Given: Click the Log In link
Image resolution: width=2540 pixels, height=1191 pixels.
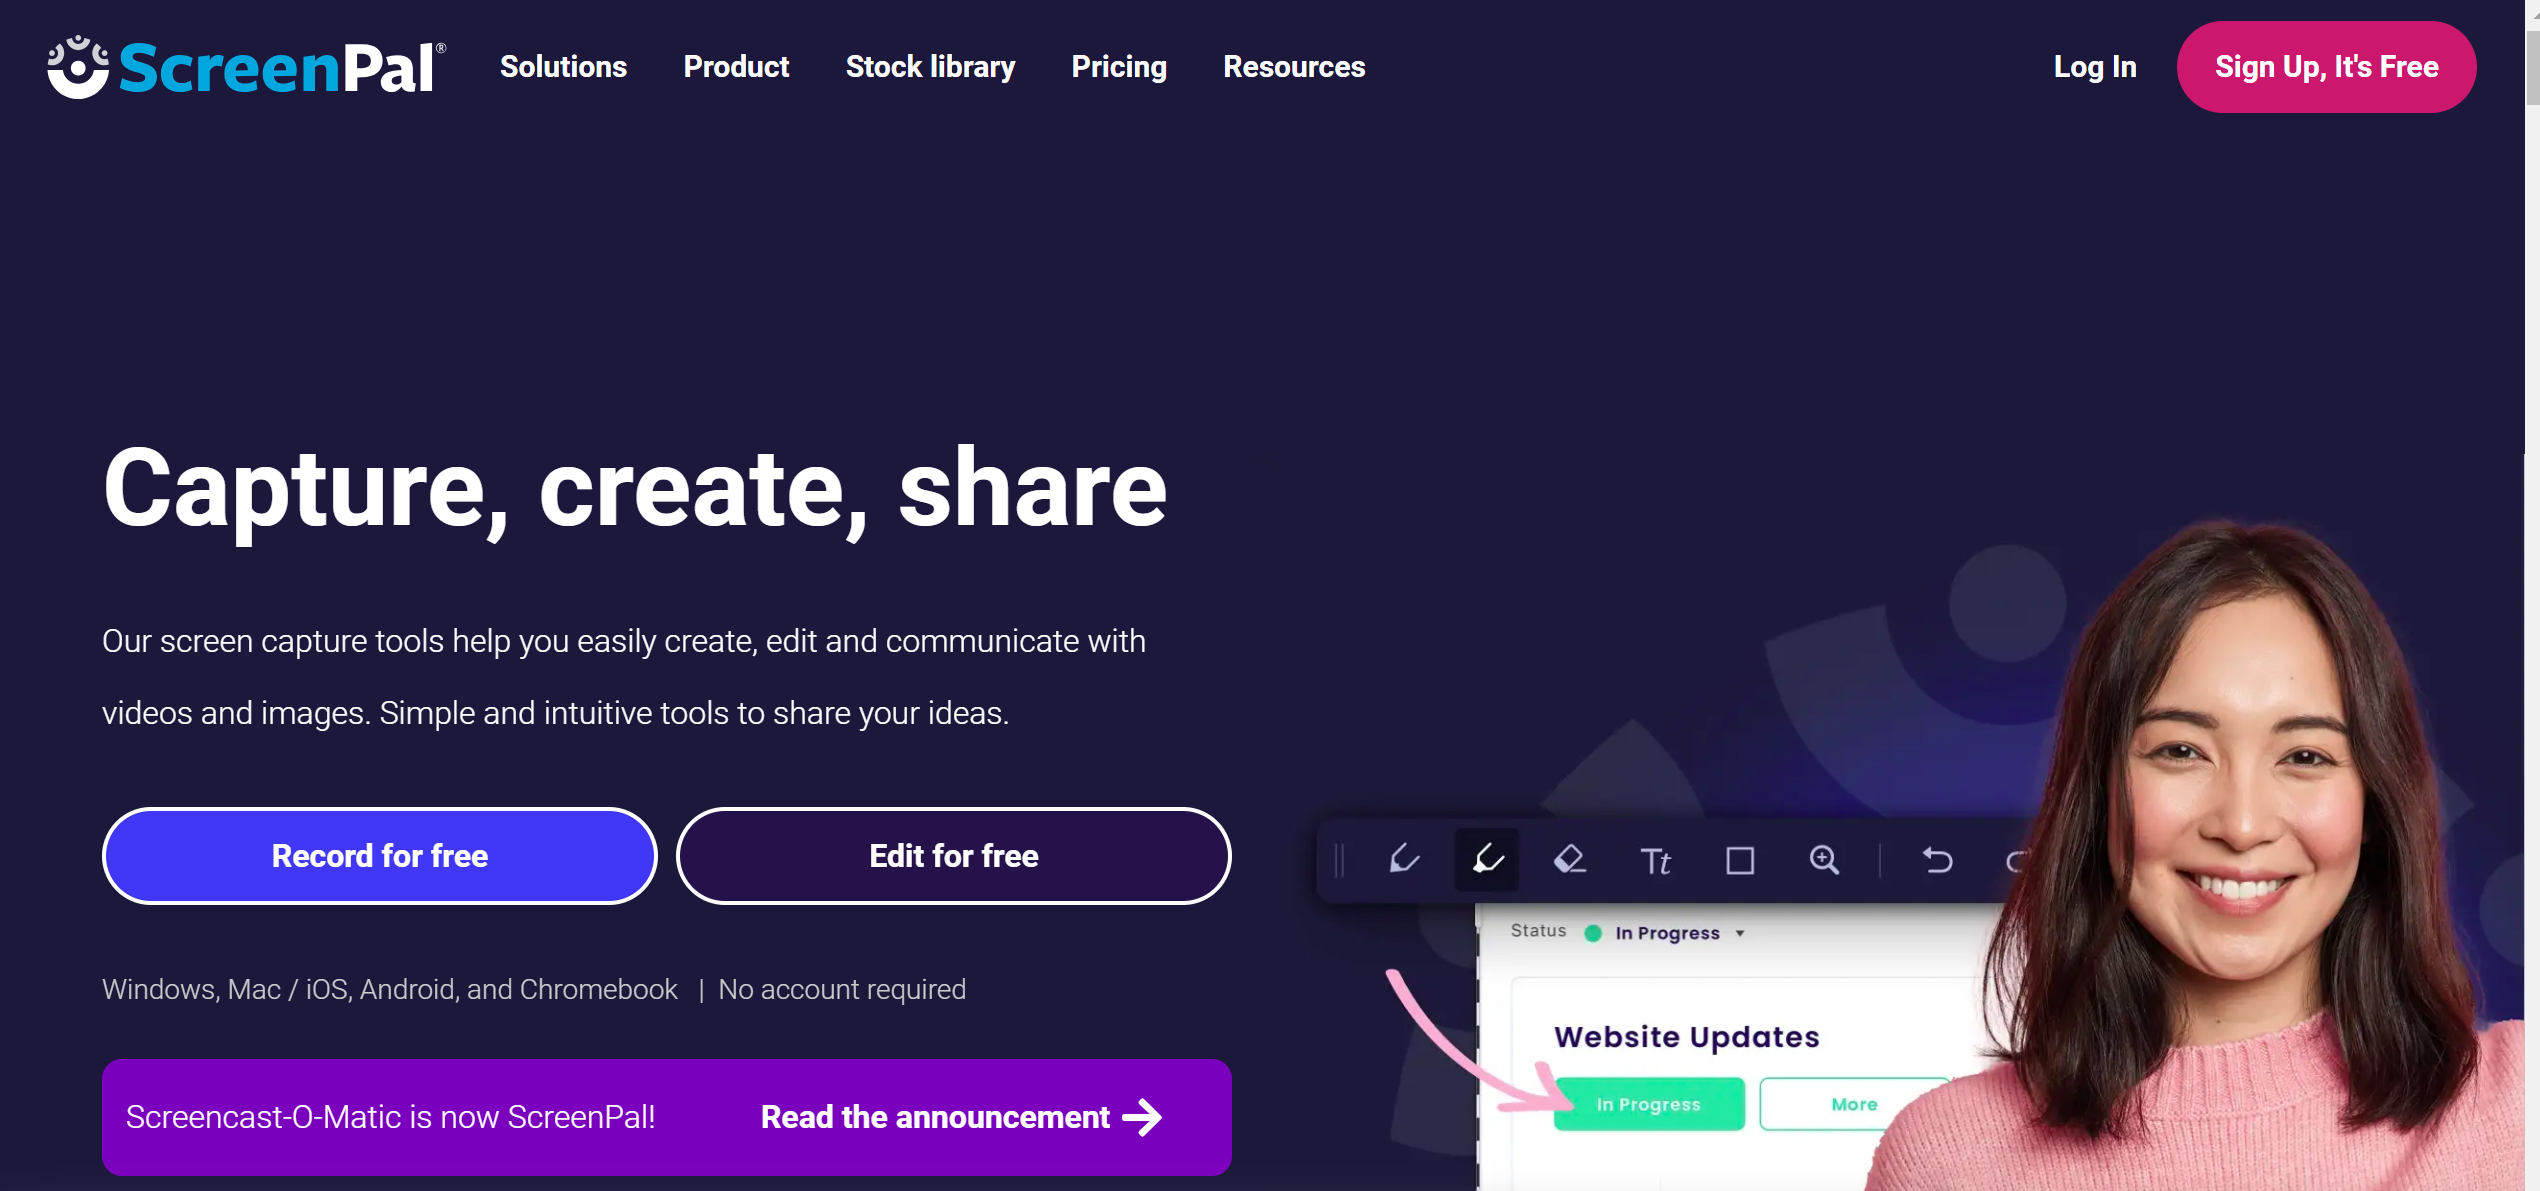Looking at the screenshot, I should point(2093,66).
